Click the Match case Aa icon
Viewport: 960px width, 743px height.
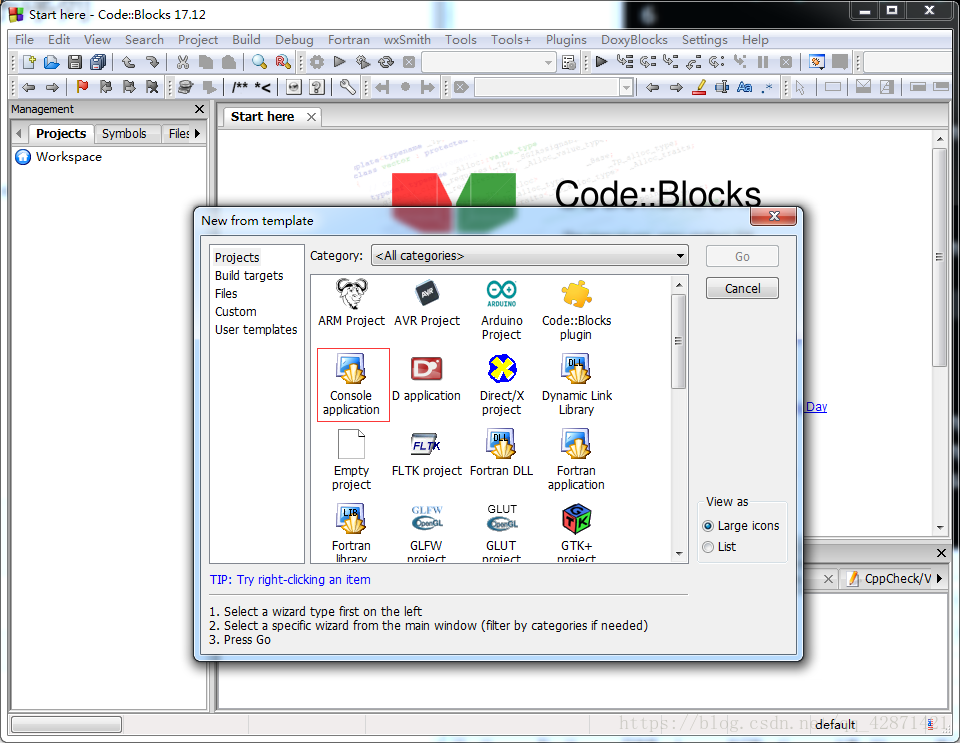[x=744, y=88]
